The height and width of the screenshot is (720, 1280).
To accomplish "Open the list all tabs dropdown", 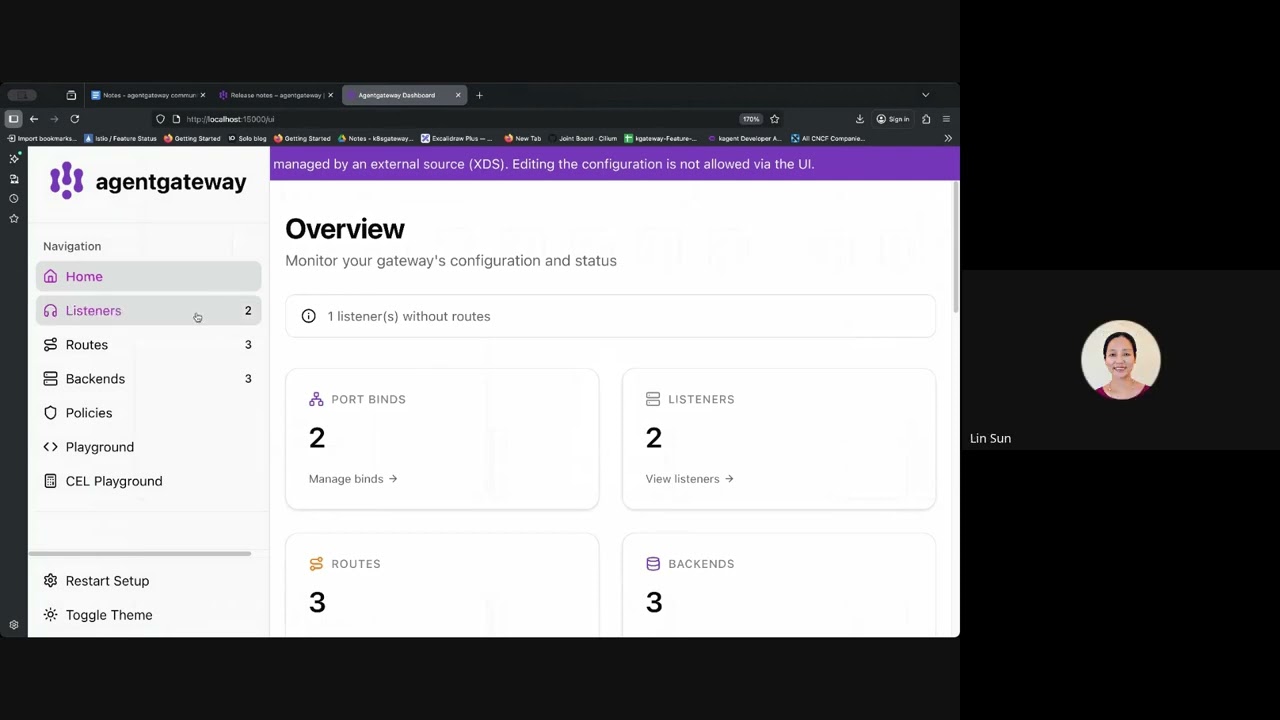I will 925,95.
